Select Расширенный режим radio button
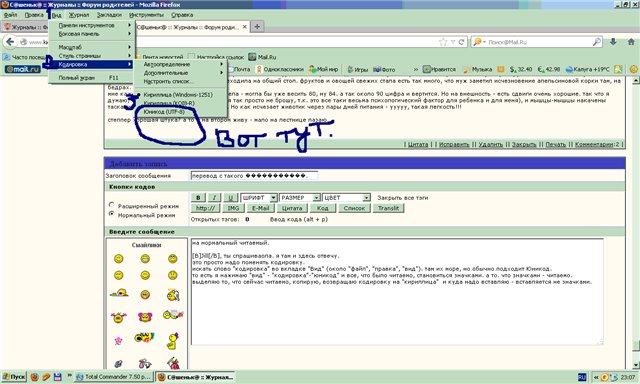The width and height of the screenshot is (640, 384). 111,204
